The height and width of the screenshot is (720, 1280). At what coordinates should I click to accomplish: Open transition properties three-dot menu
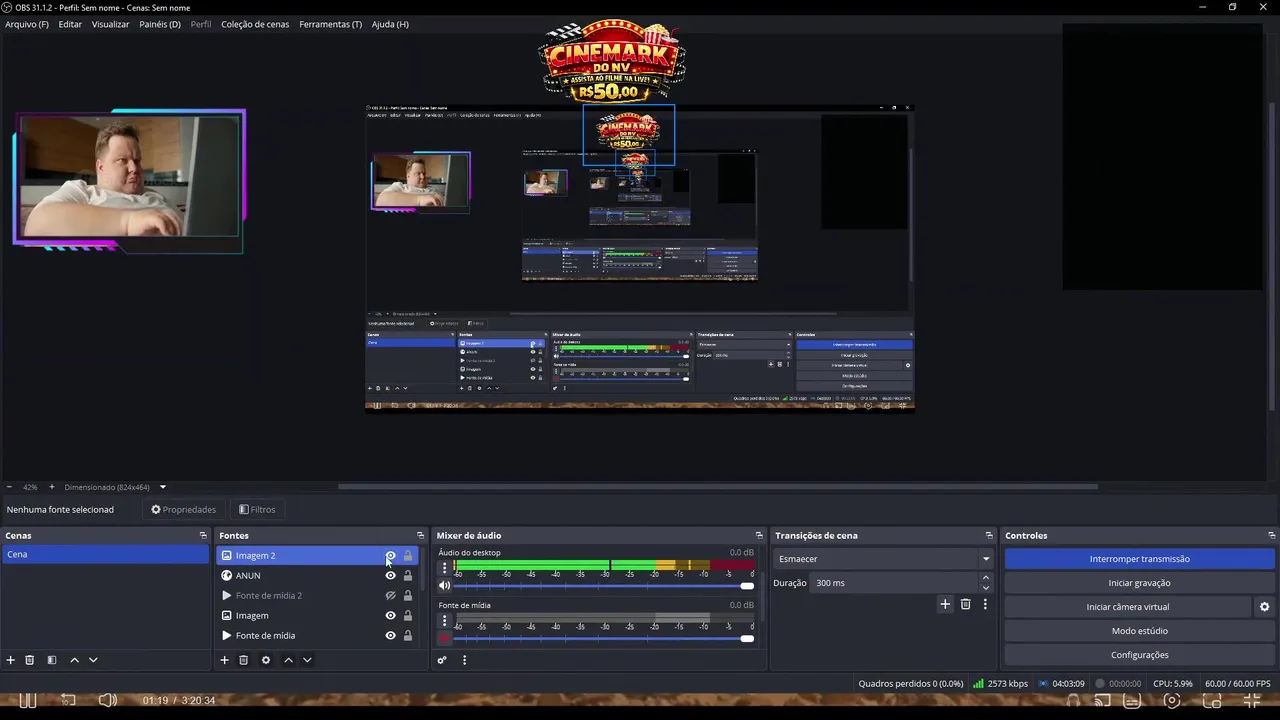(985, 604)
